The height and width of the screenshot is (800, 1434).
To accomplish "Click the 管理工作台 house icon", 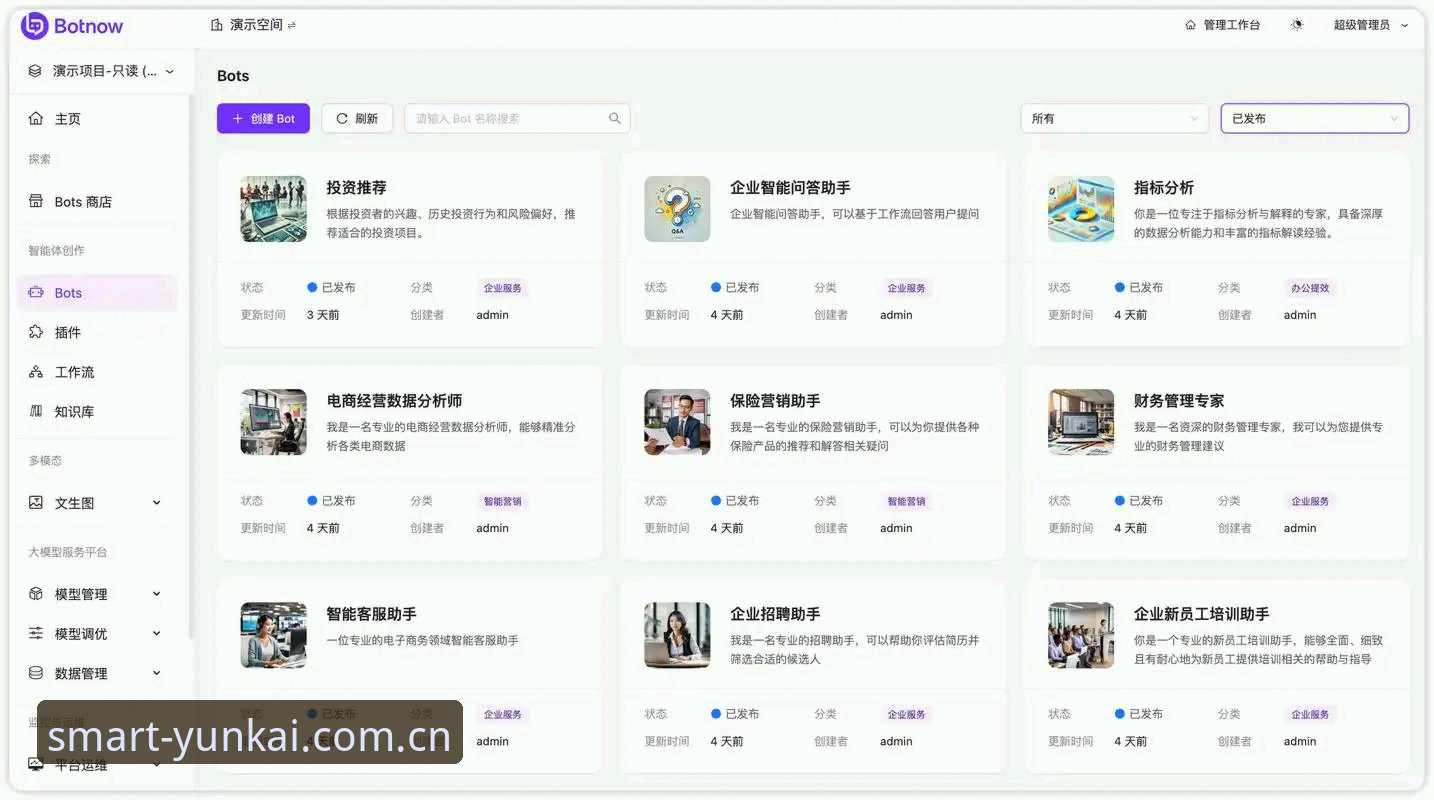I will point(1190,25).
